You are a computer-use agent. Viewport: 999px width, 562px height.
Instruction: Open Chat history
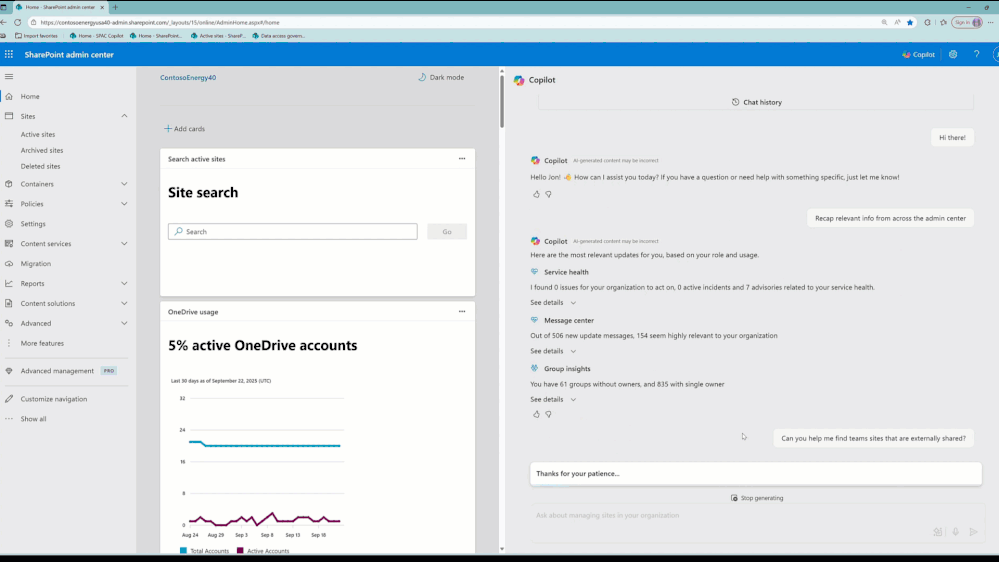pos(756,102)
